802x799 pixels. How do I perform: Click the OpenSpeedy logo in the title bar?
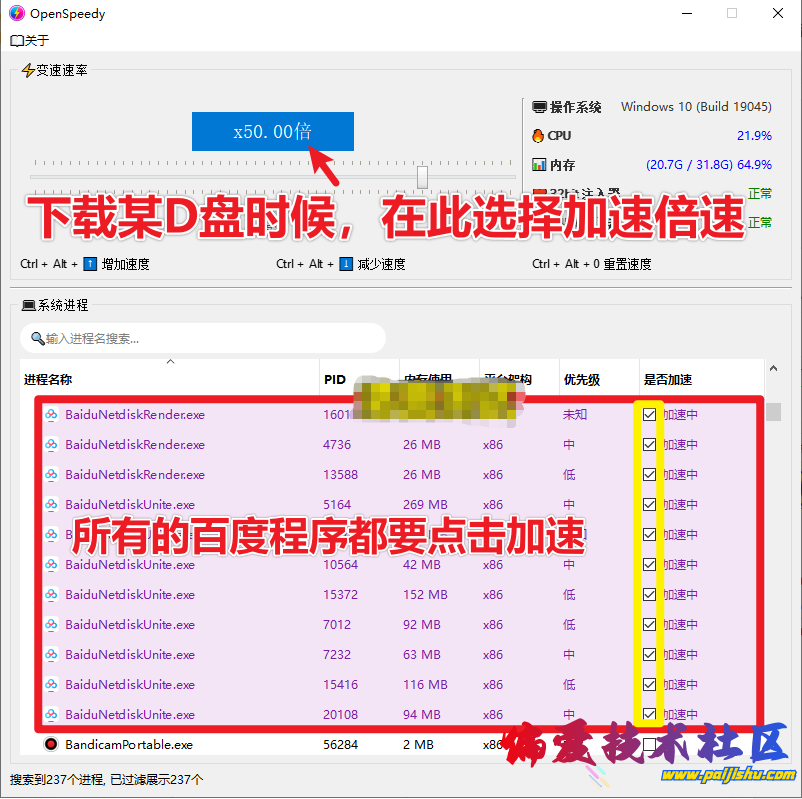click(16, 13)
